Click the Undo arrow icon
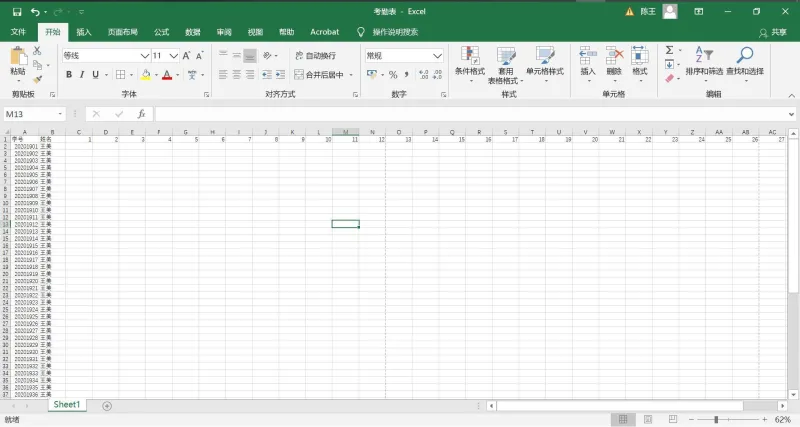800x427 pixels. 35,12
